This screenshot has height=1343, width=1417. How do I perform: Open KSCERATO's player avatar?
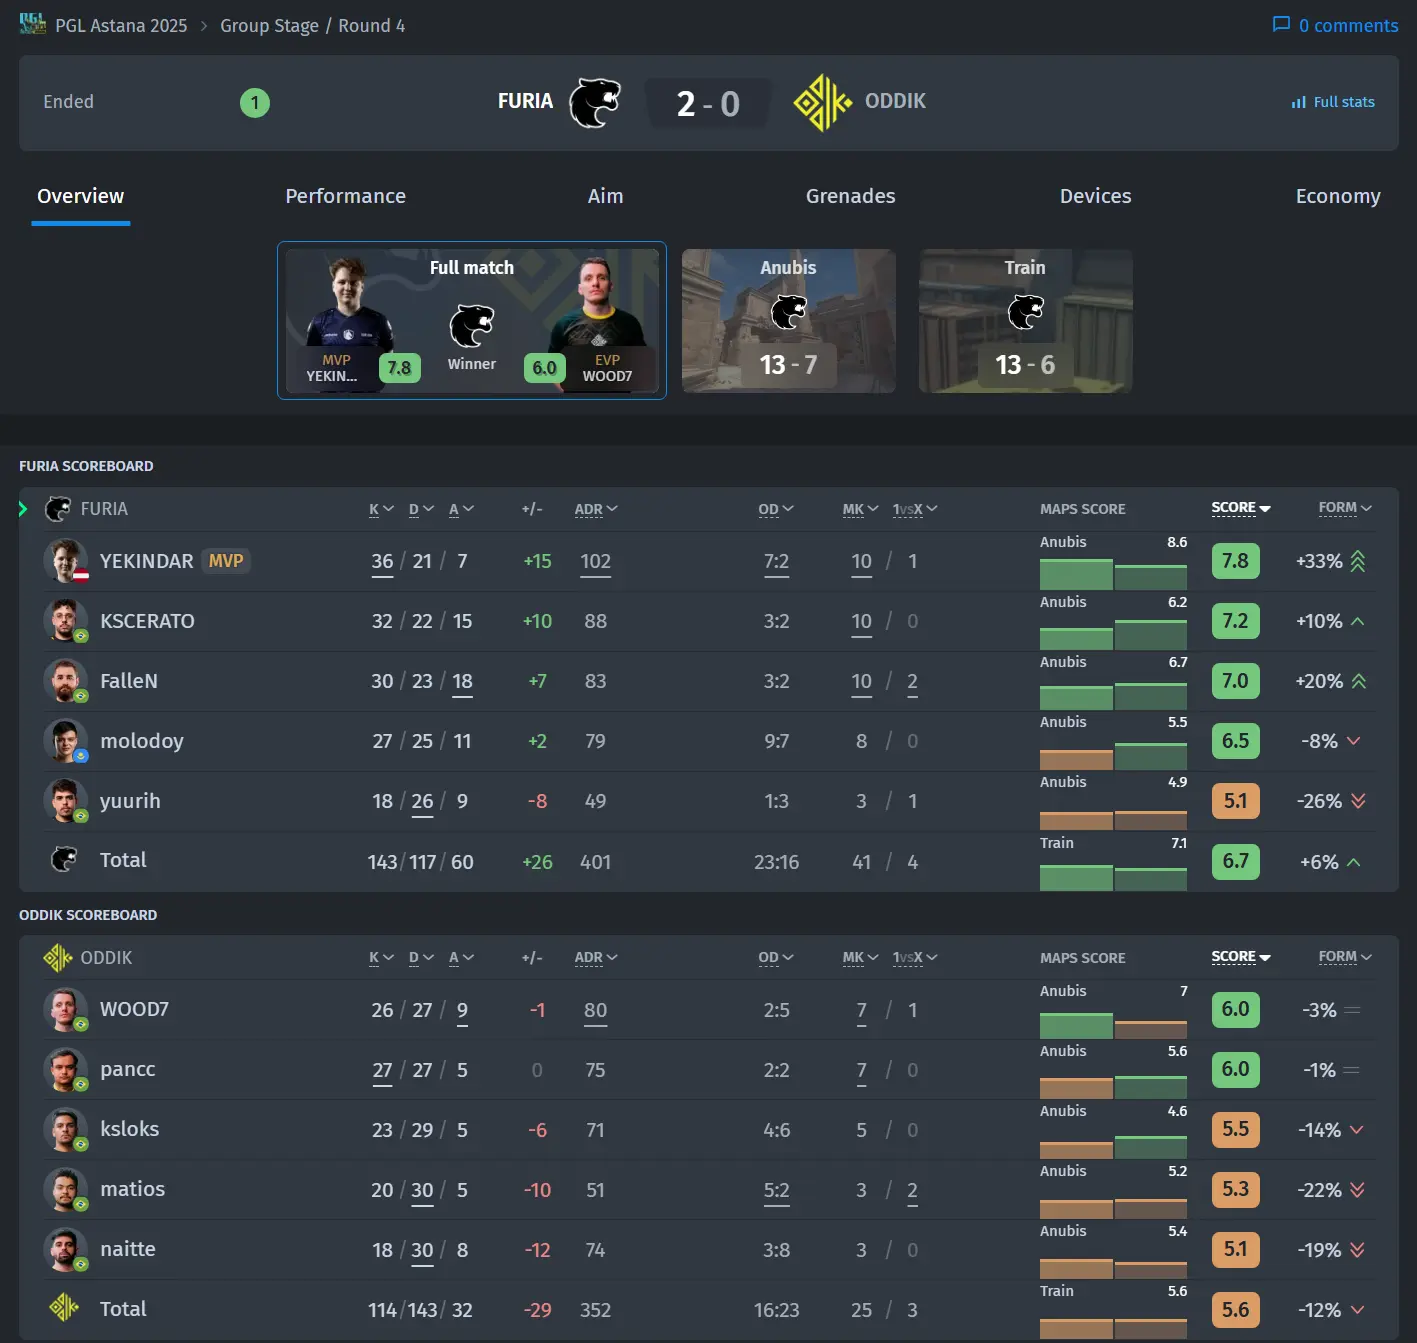(66, 621)
